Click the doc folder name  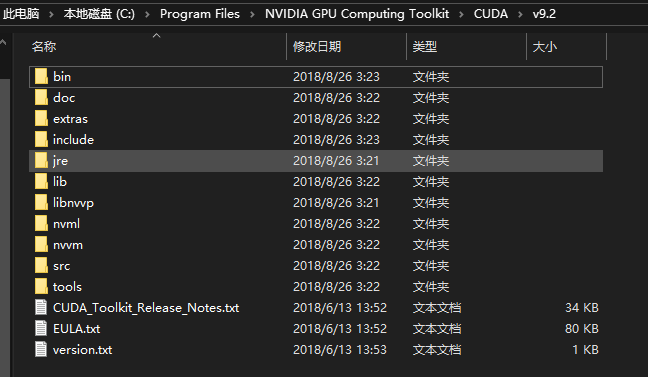click(x=64, y=98)
